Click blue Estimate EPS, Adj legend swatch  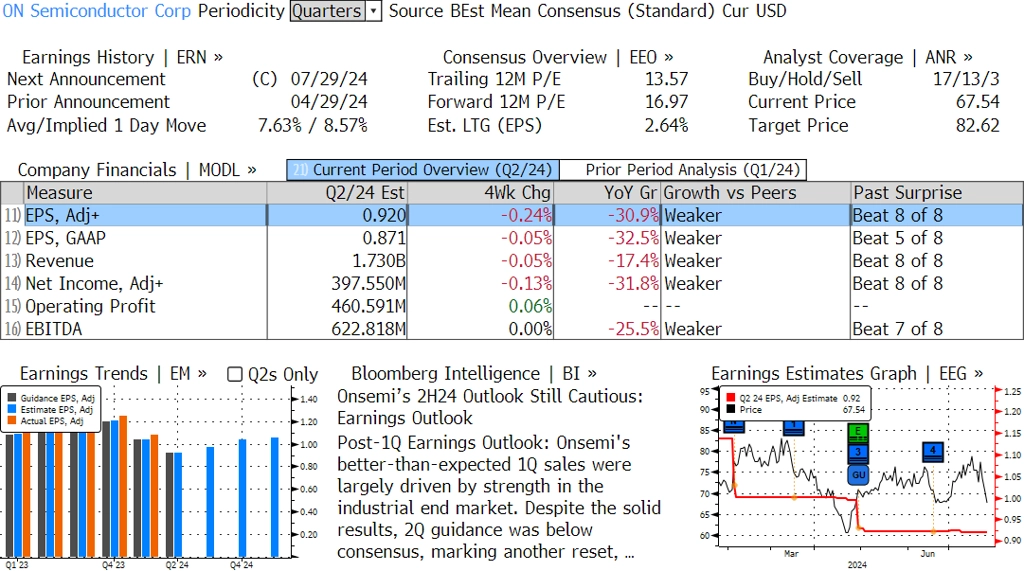(12, 410)
